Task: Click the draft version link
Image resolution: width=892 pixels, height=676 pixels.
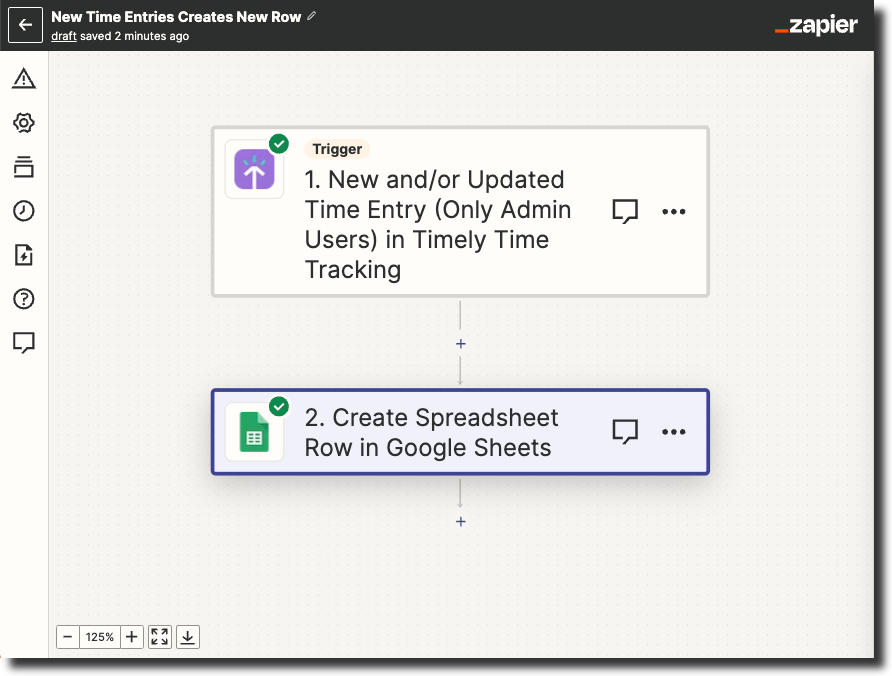Action: (x=64, y=36)
